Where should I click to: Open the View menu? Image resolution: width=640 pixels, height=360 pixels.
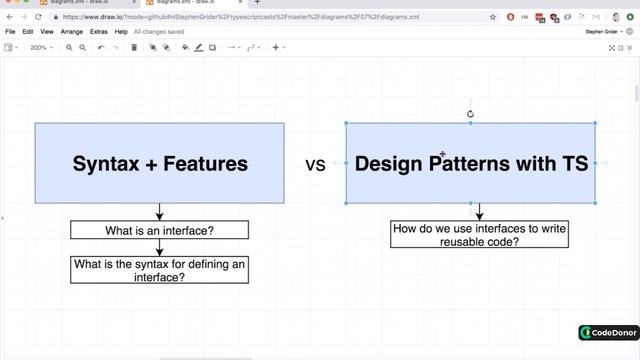point(47,31)
